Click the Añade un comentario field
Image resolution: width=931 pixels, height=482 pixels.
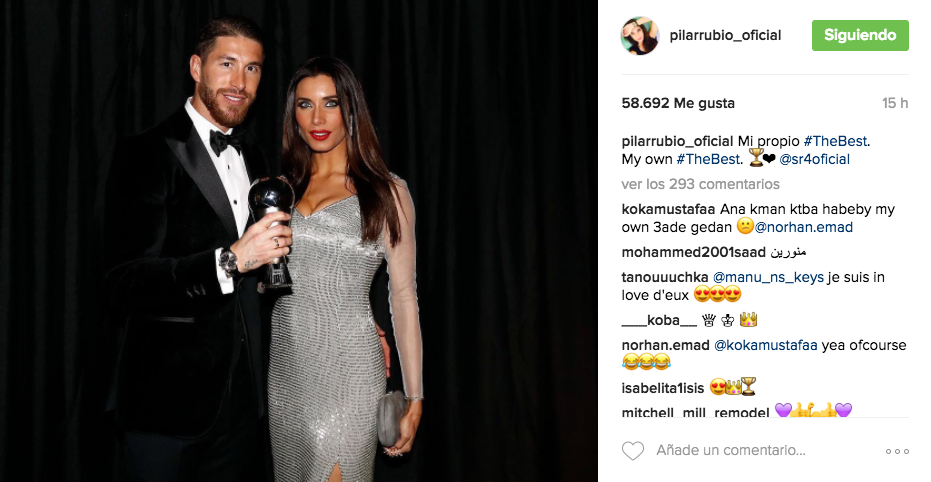click(731, 451)
